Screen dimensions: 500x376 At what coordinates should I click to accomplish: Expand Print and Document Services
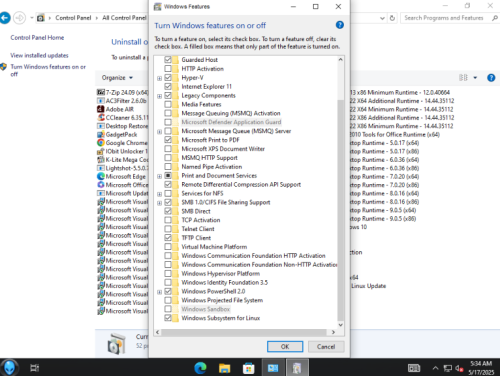tap(159, 176)
